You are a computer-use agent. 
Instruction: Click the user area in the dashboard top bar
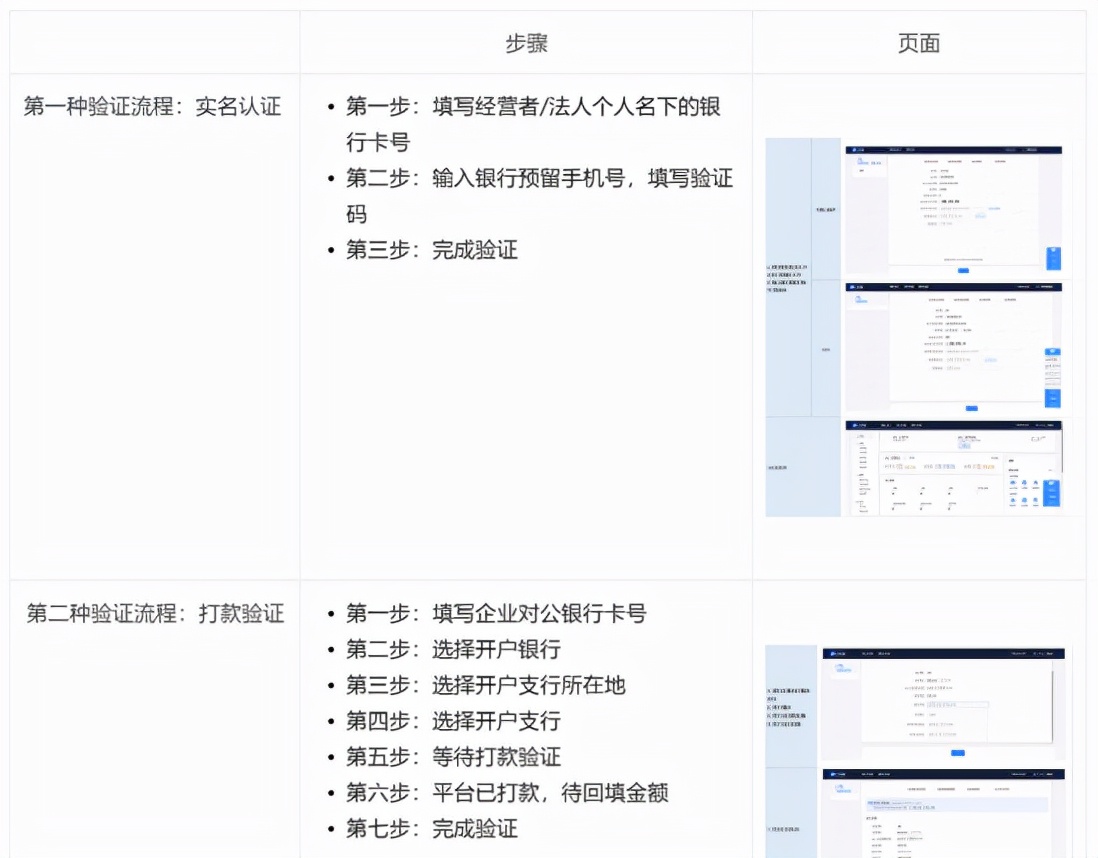(x=1042, y=424)
